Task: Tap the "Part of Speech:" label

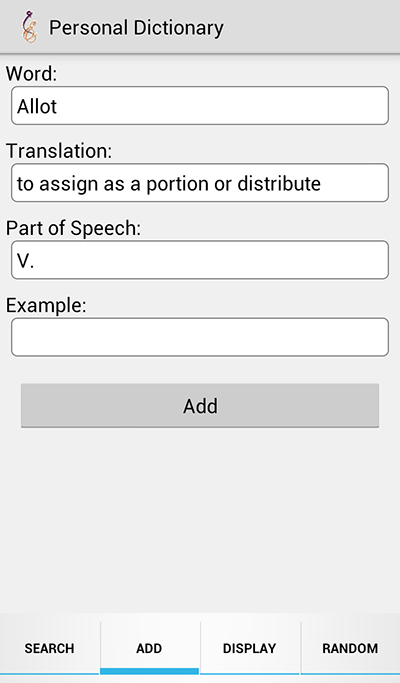Action: click(73, 228)
